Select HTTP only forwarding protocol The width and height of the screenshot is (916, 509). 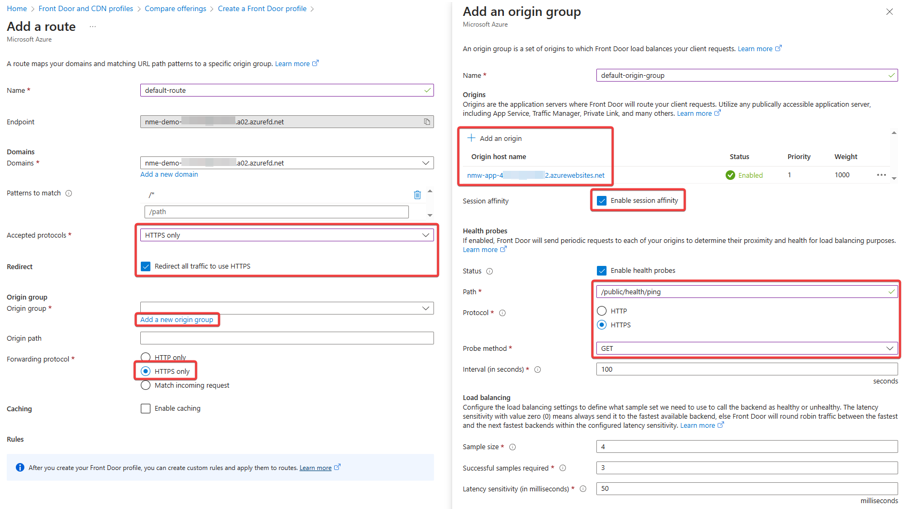click(145, 357)
